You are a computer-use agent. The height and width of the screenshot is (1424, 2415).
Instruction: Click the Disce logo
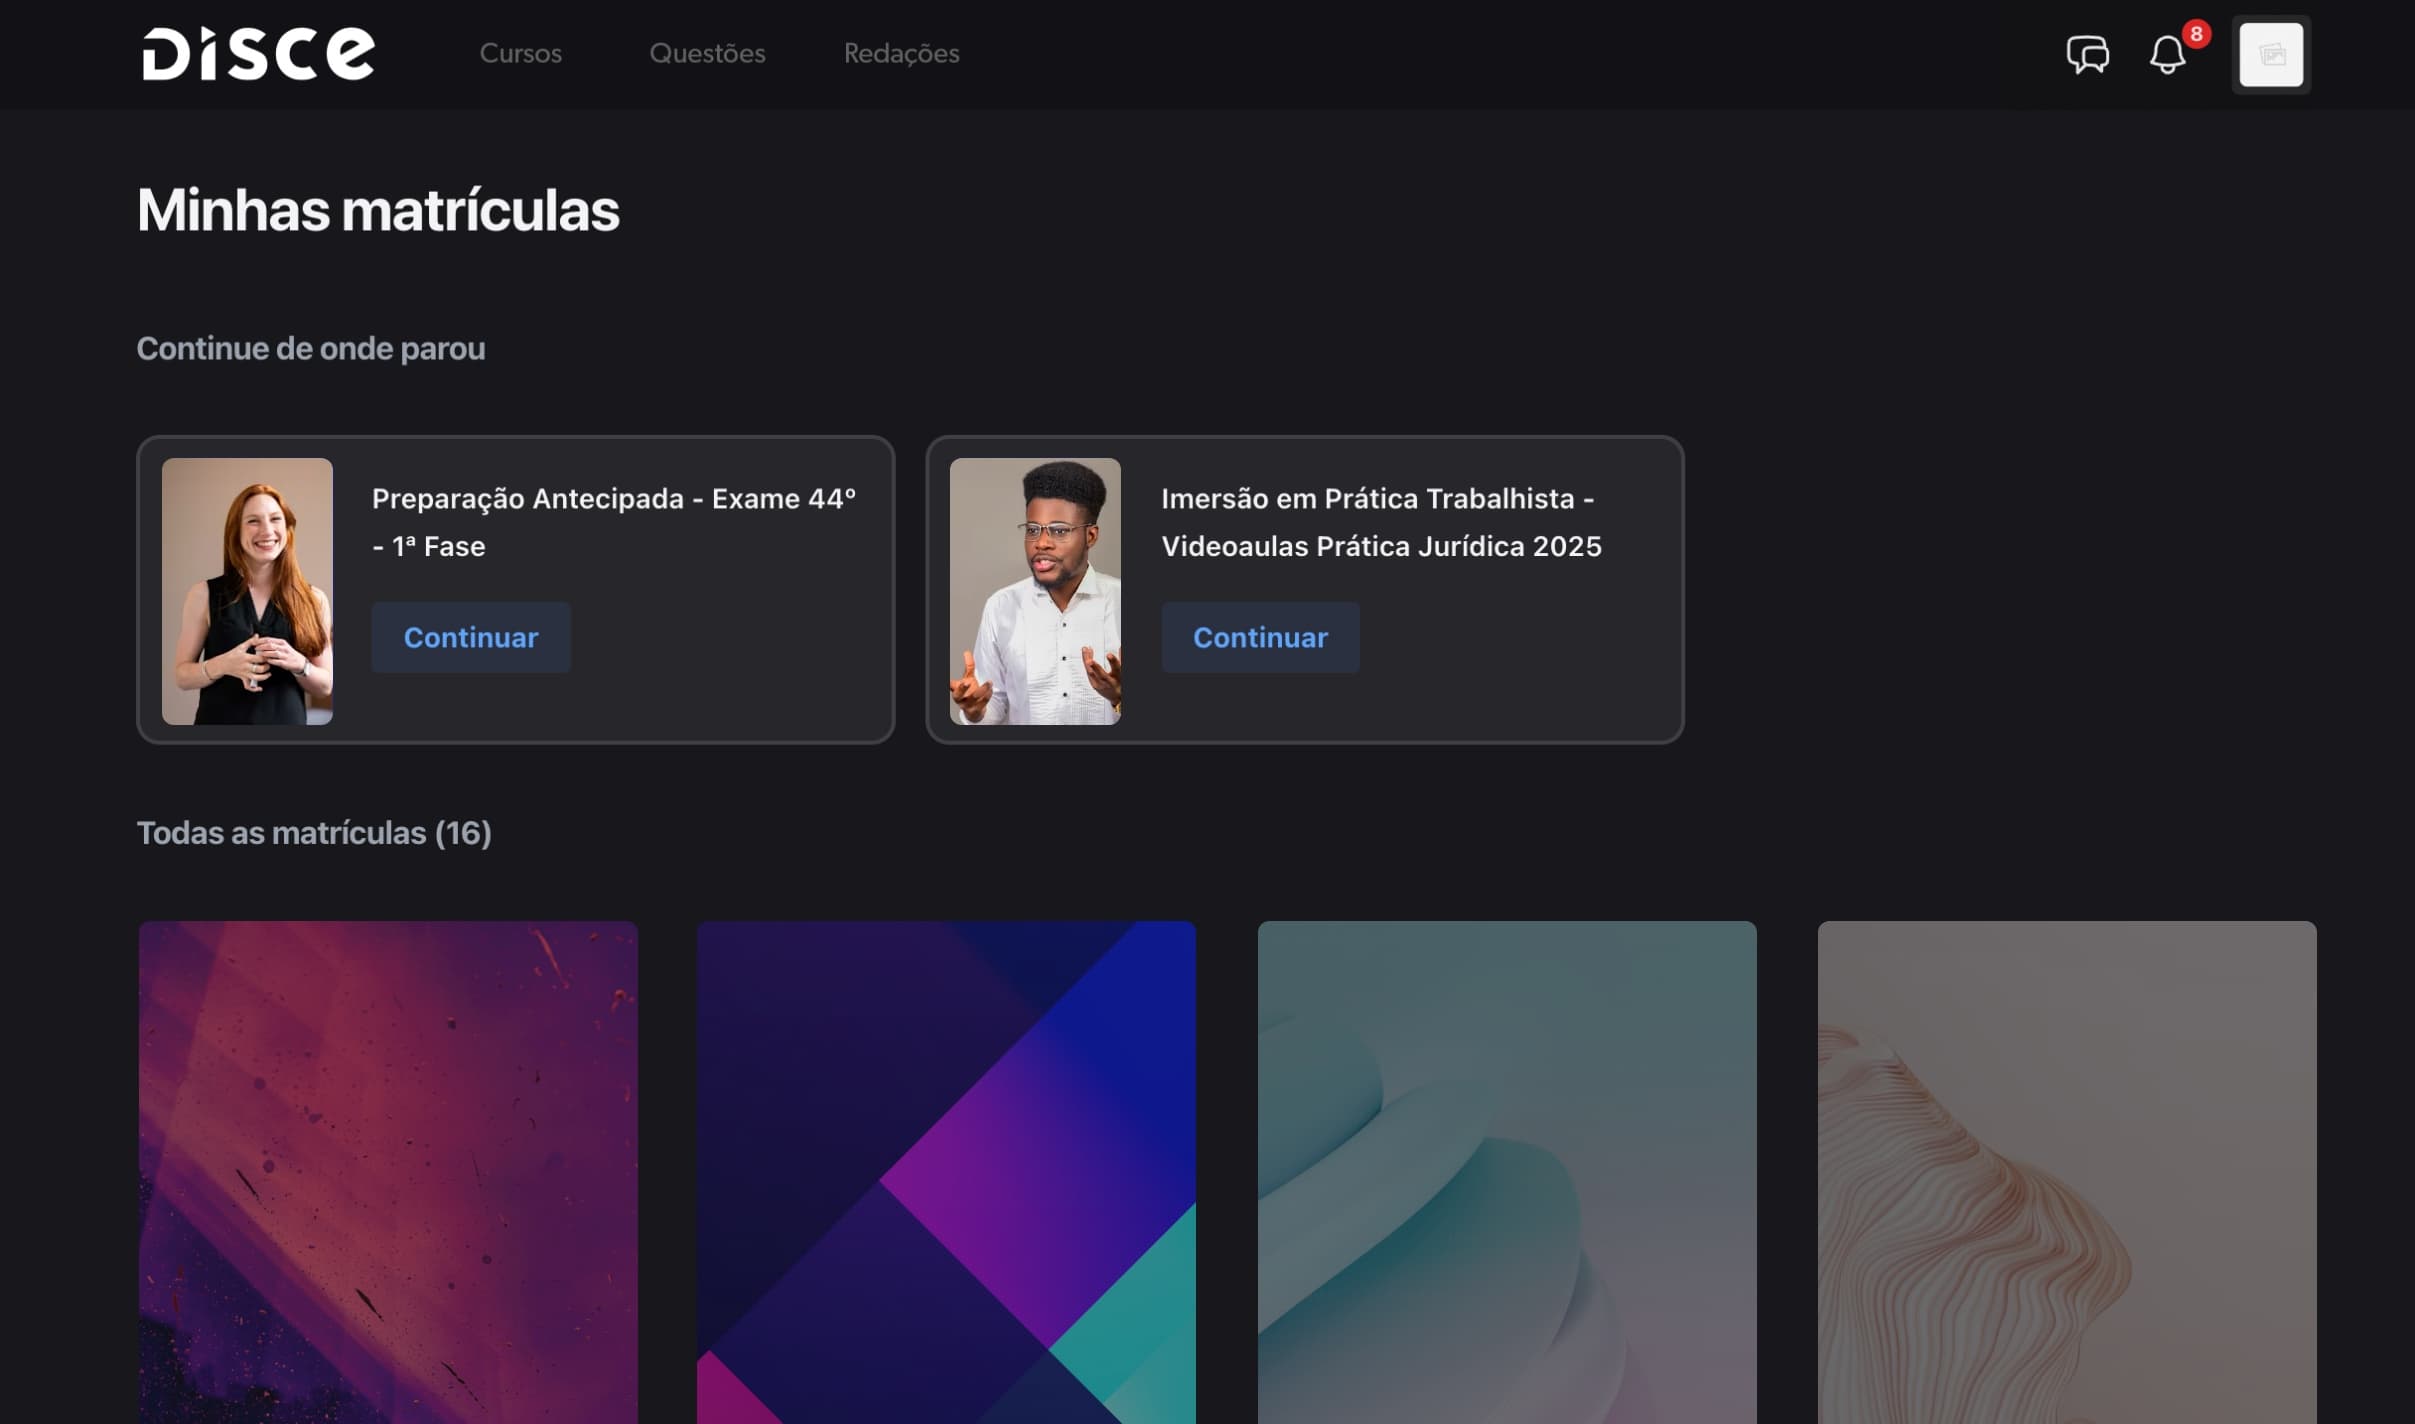coord(258,53)
